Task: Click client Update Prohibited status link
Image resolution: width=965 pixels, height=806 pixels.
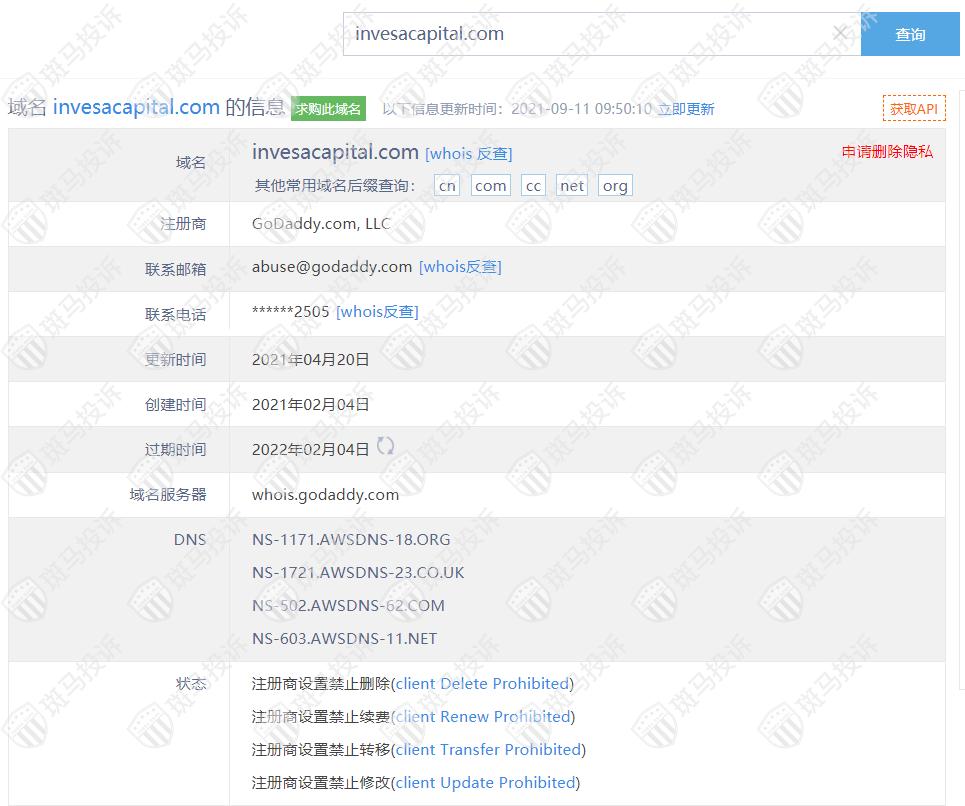Action: 485,783
